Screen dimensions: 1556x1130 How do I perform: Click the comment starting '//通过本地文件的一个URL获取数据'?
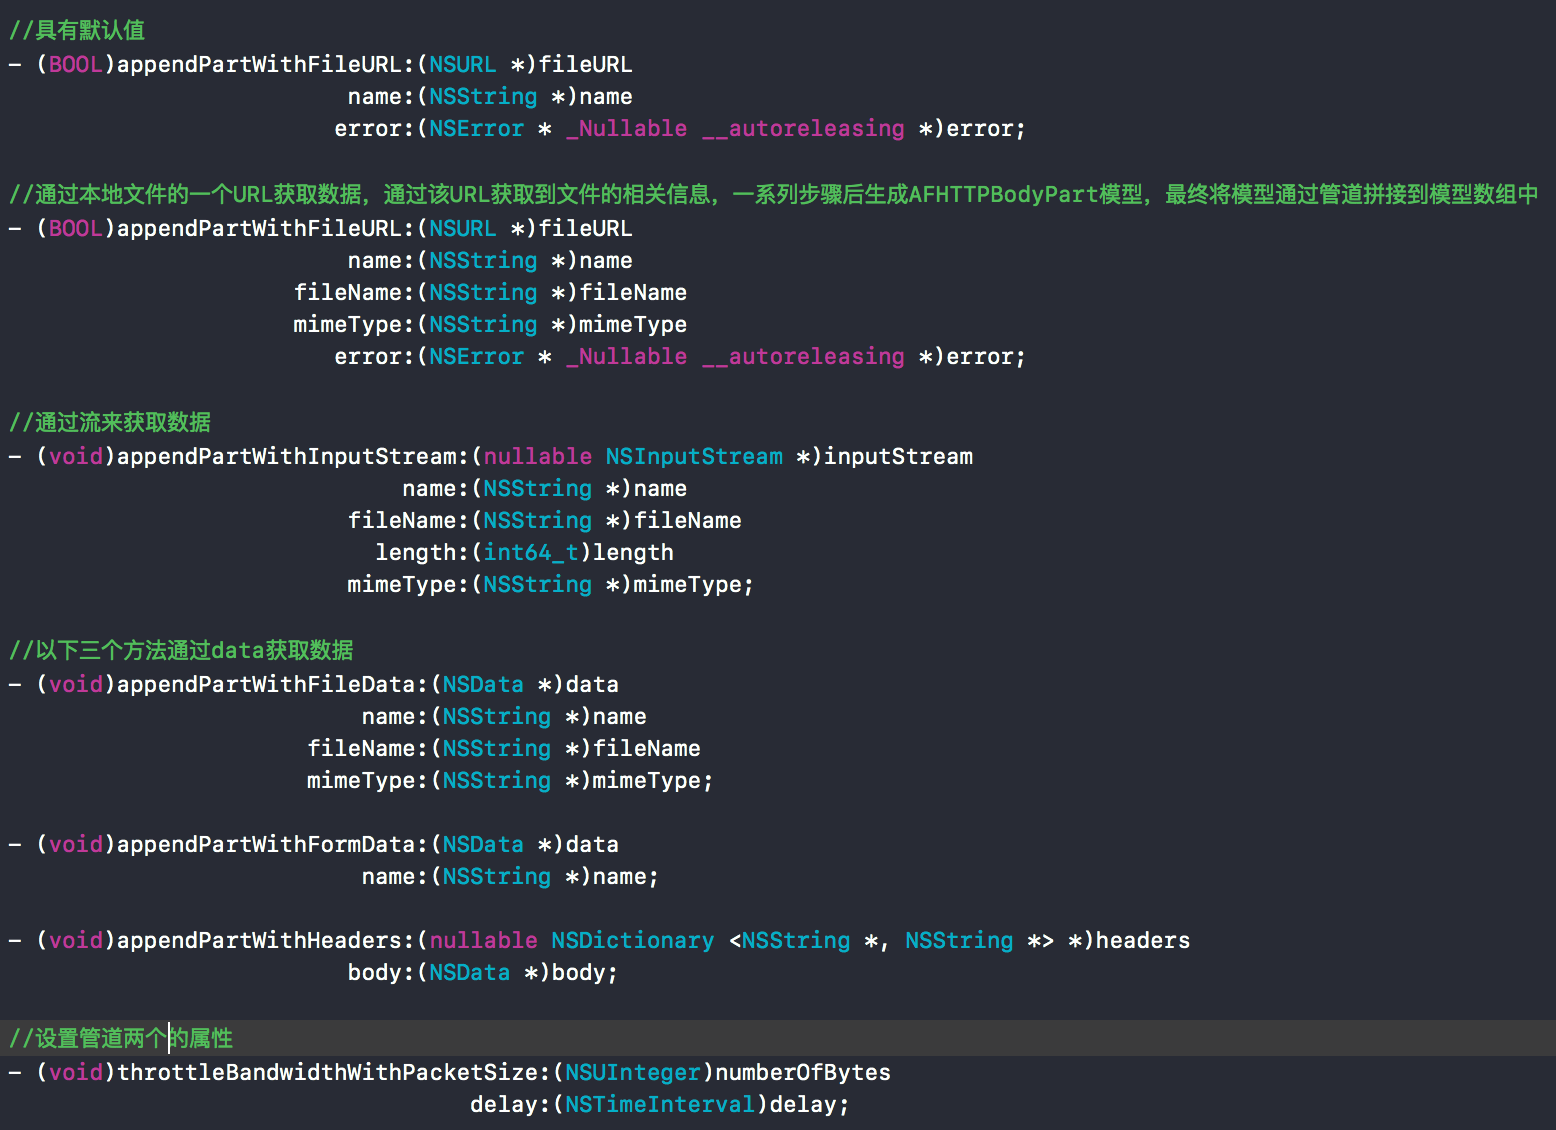pyautogui.click(x=773, y=194)
